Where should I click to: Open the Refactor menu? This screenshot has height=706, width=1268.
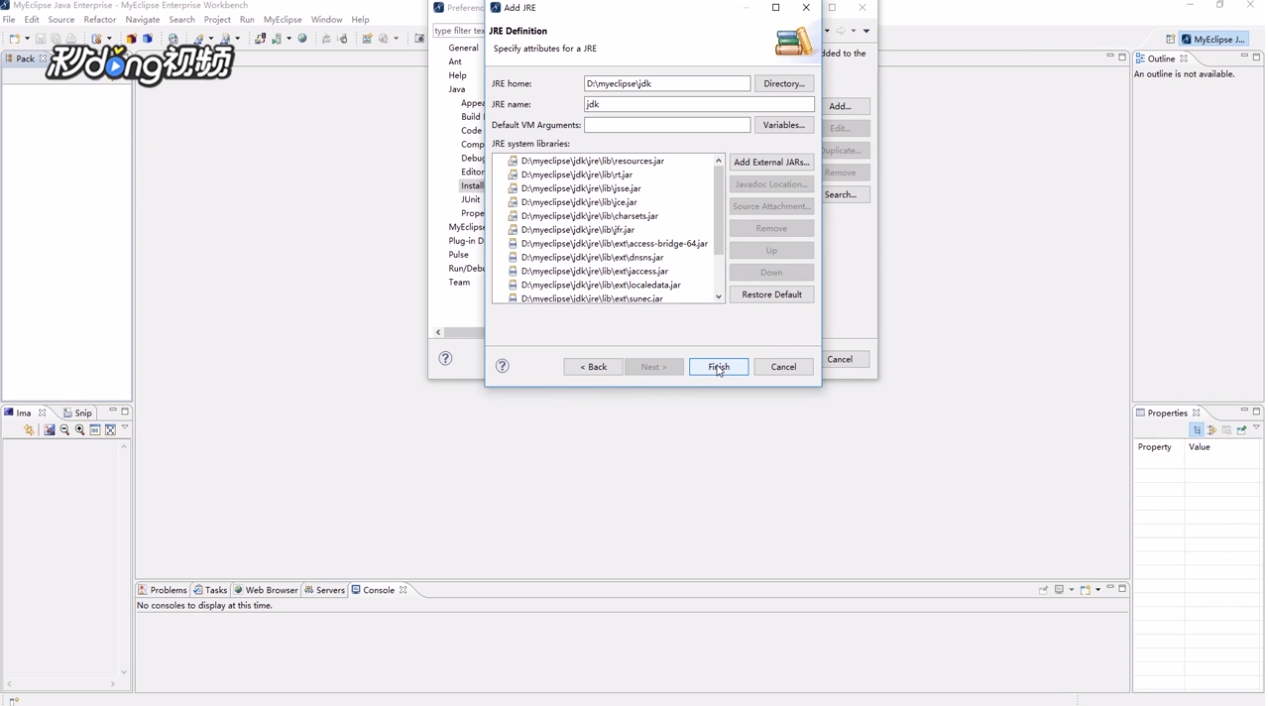[x=100, y=19]
